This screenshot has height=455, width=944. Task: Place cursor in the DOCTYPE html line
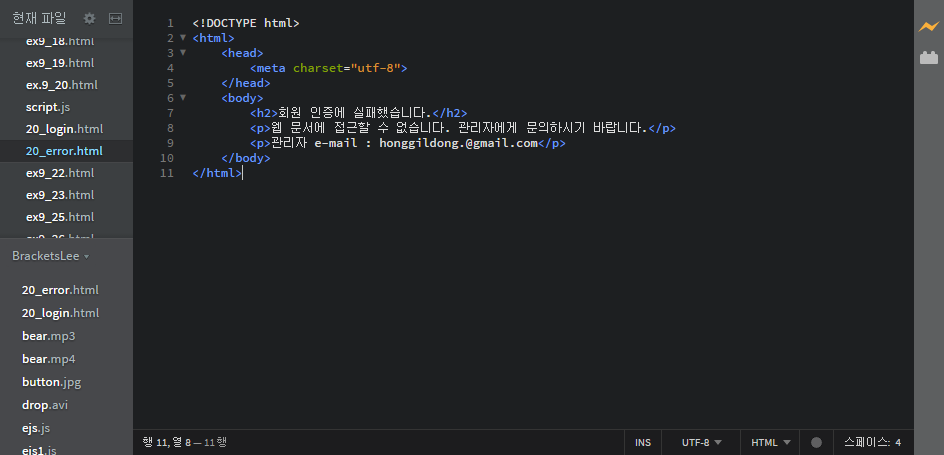246,23
